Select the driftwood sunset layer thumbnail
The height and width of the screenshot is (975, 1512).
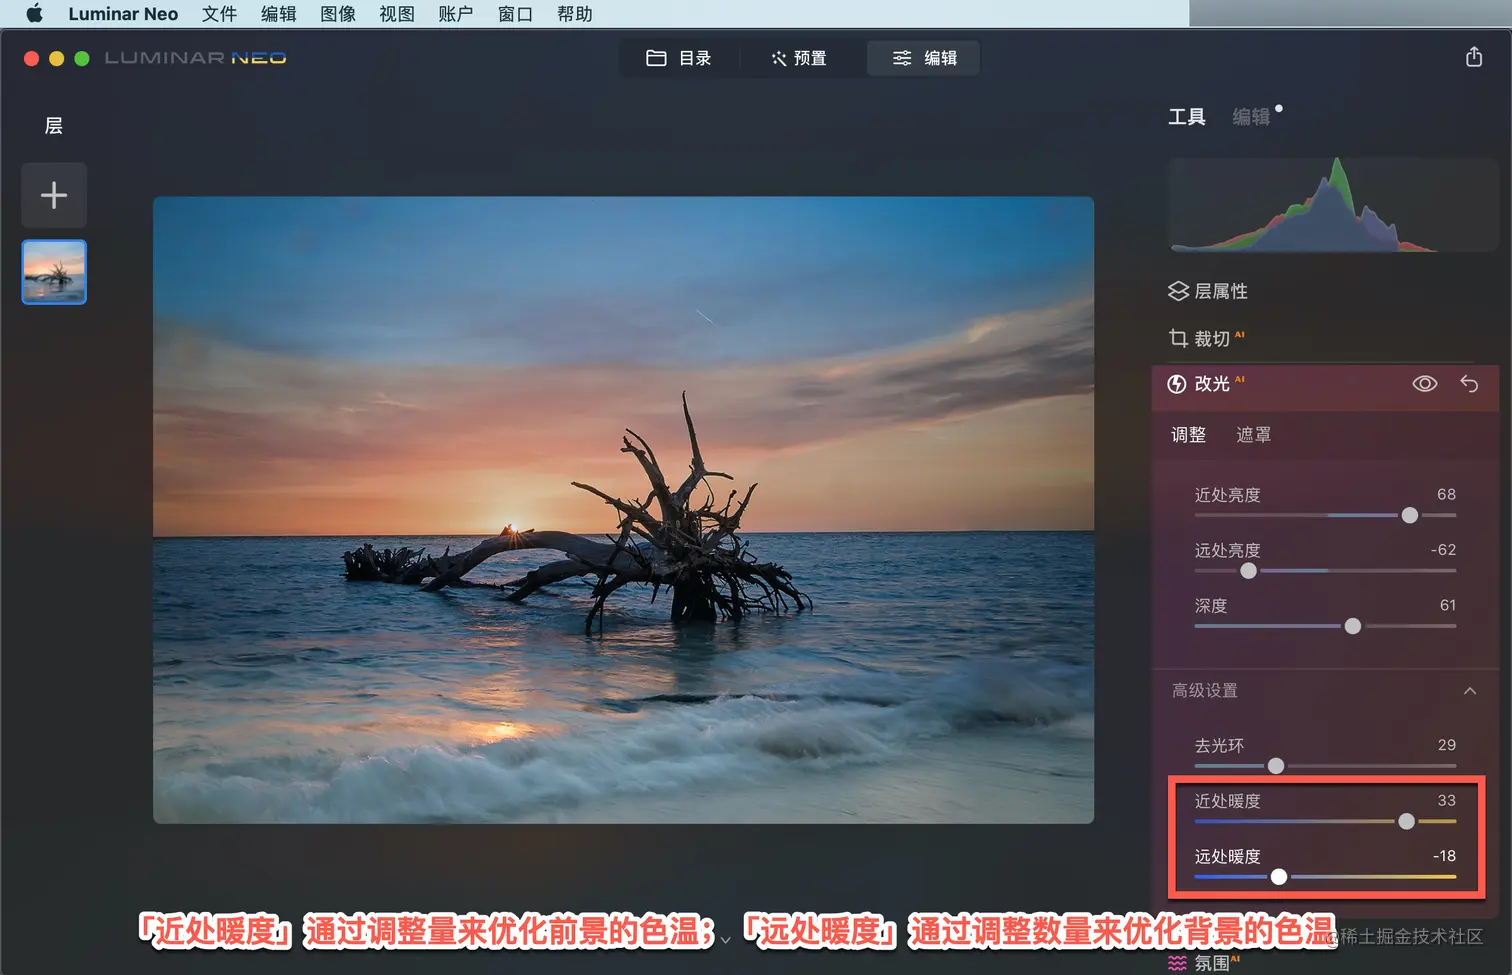54,272
